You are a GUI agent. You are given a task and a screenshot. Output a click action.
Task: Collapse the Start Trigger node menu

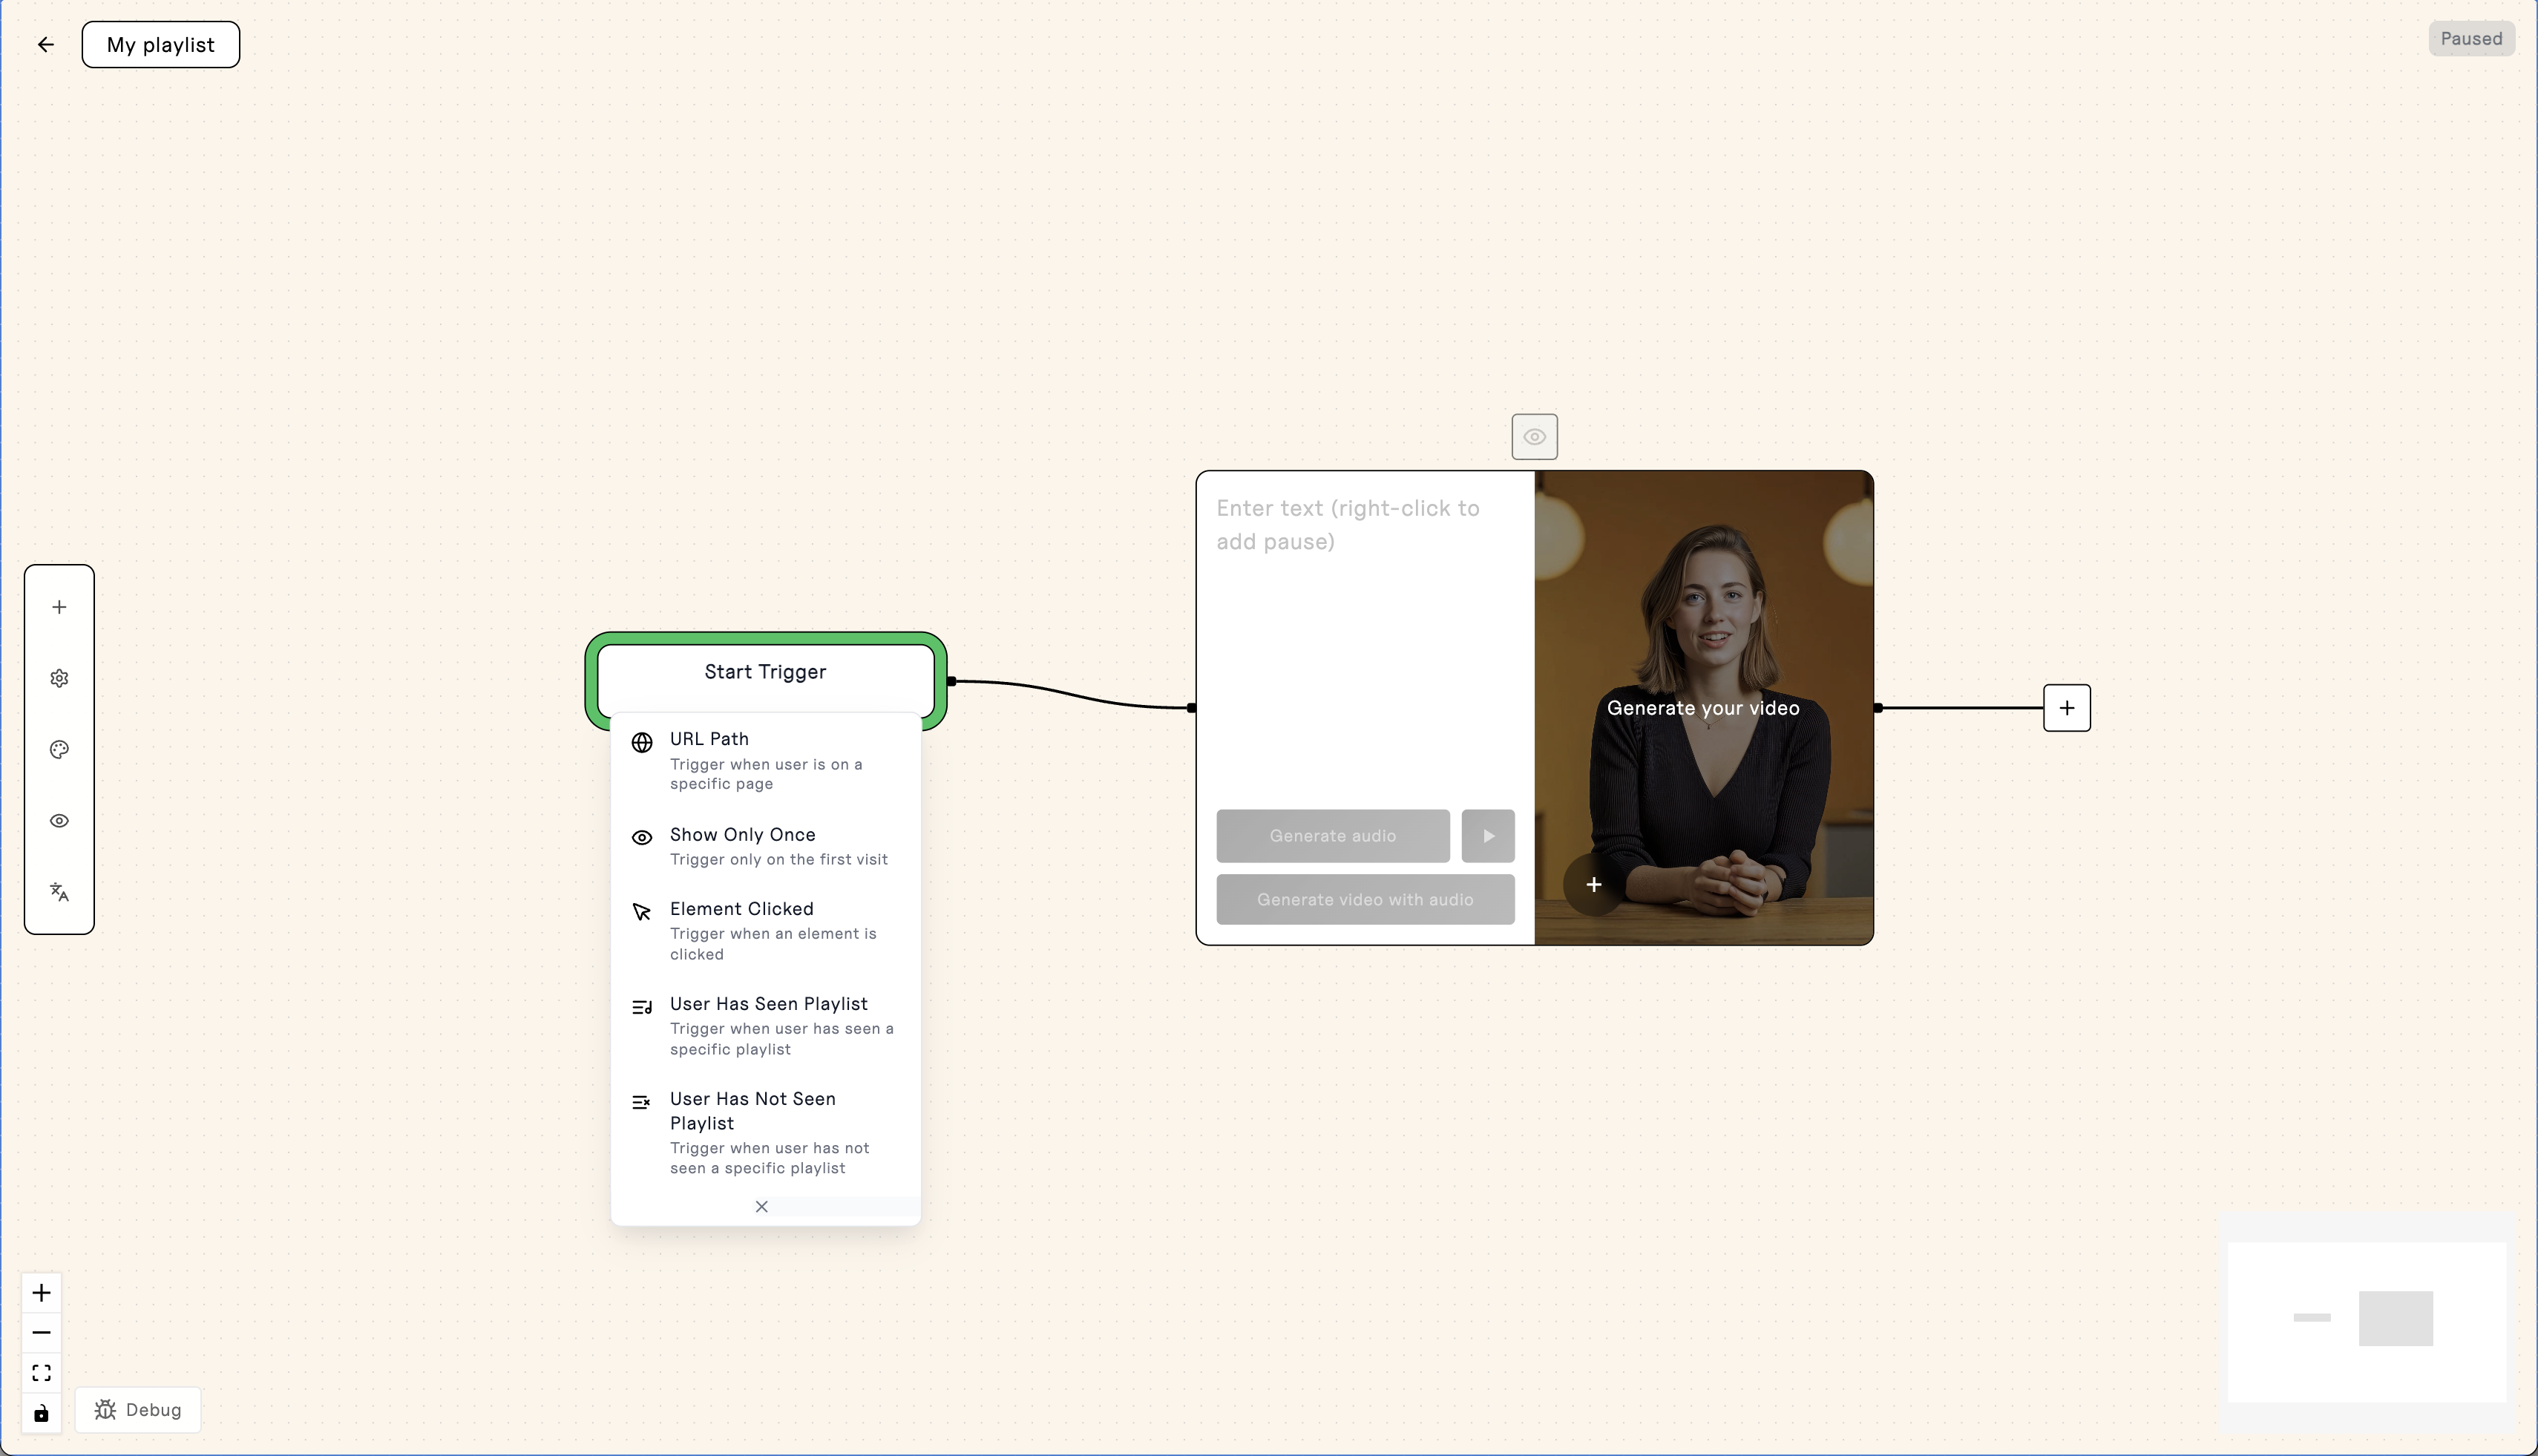pos(765,672)
